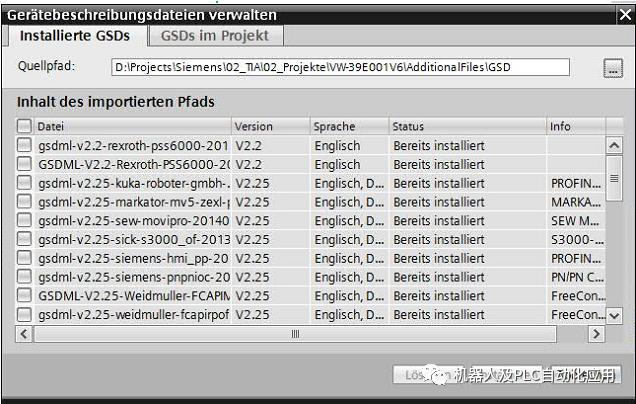Open the Installierte GSDs tab
The height and width of the screenshot is (404, 636).
click(77, 35)
